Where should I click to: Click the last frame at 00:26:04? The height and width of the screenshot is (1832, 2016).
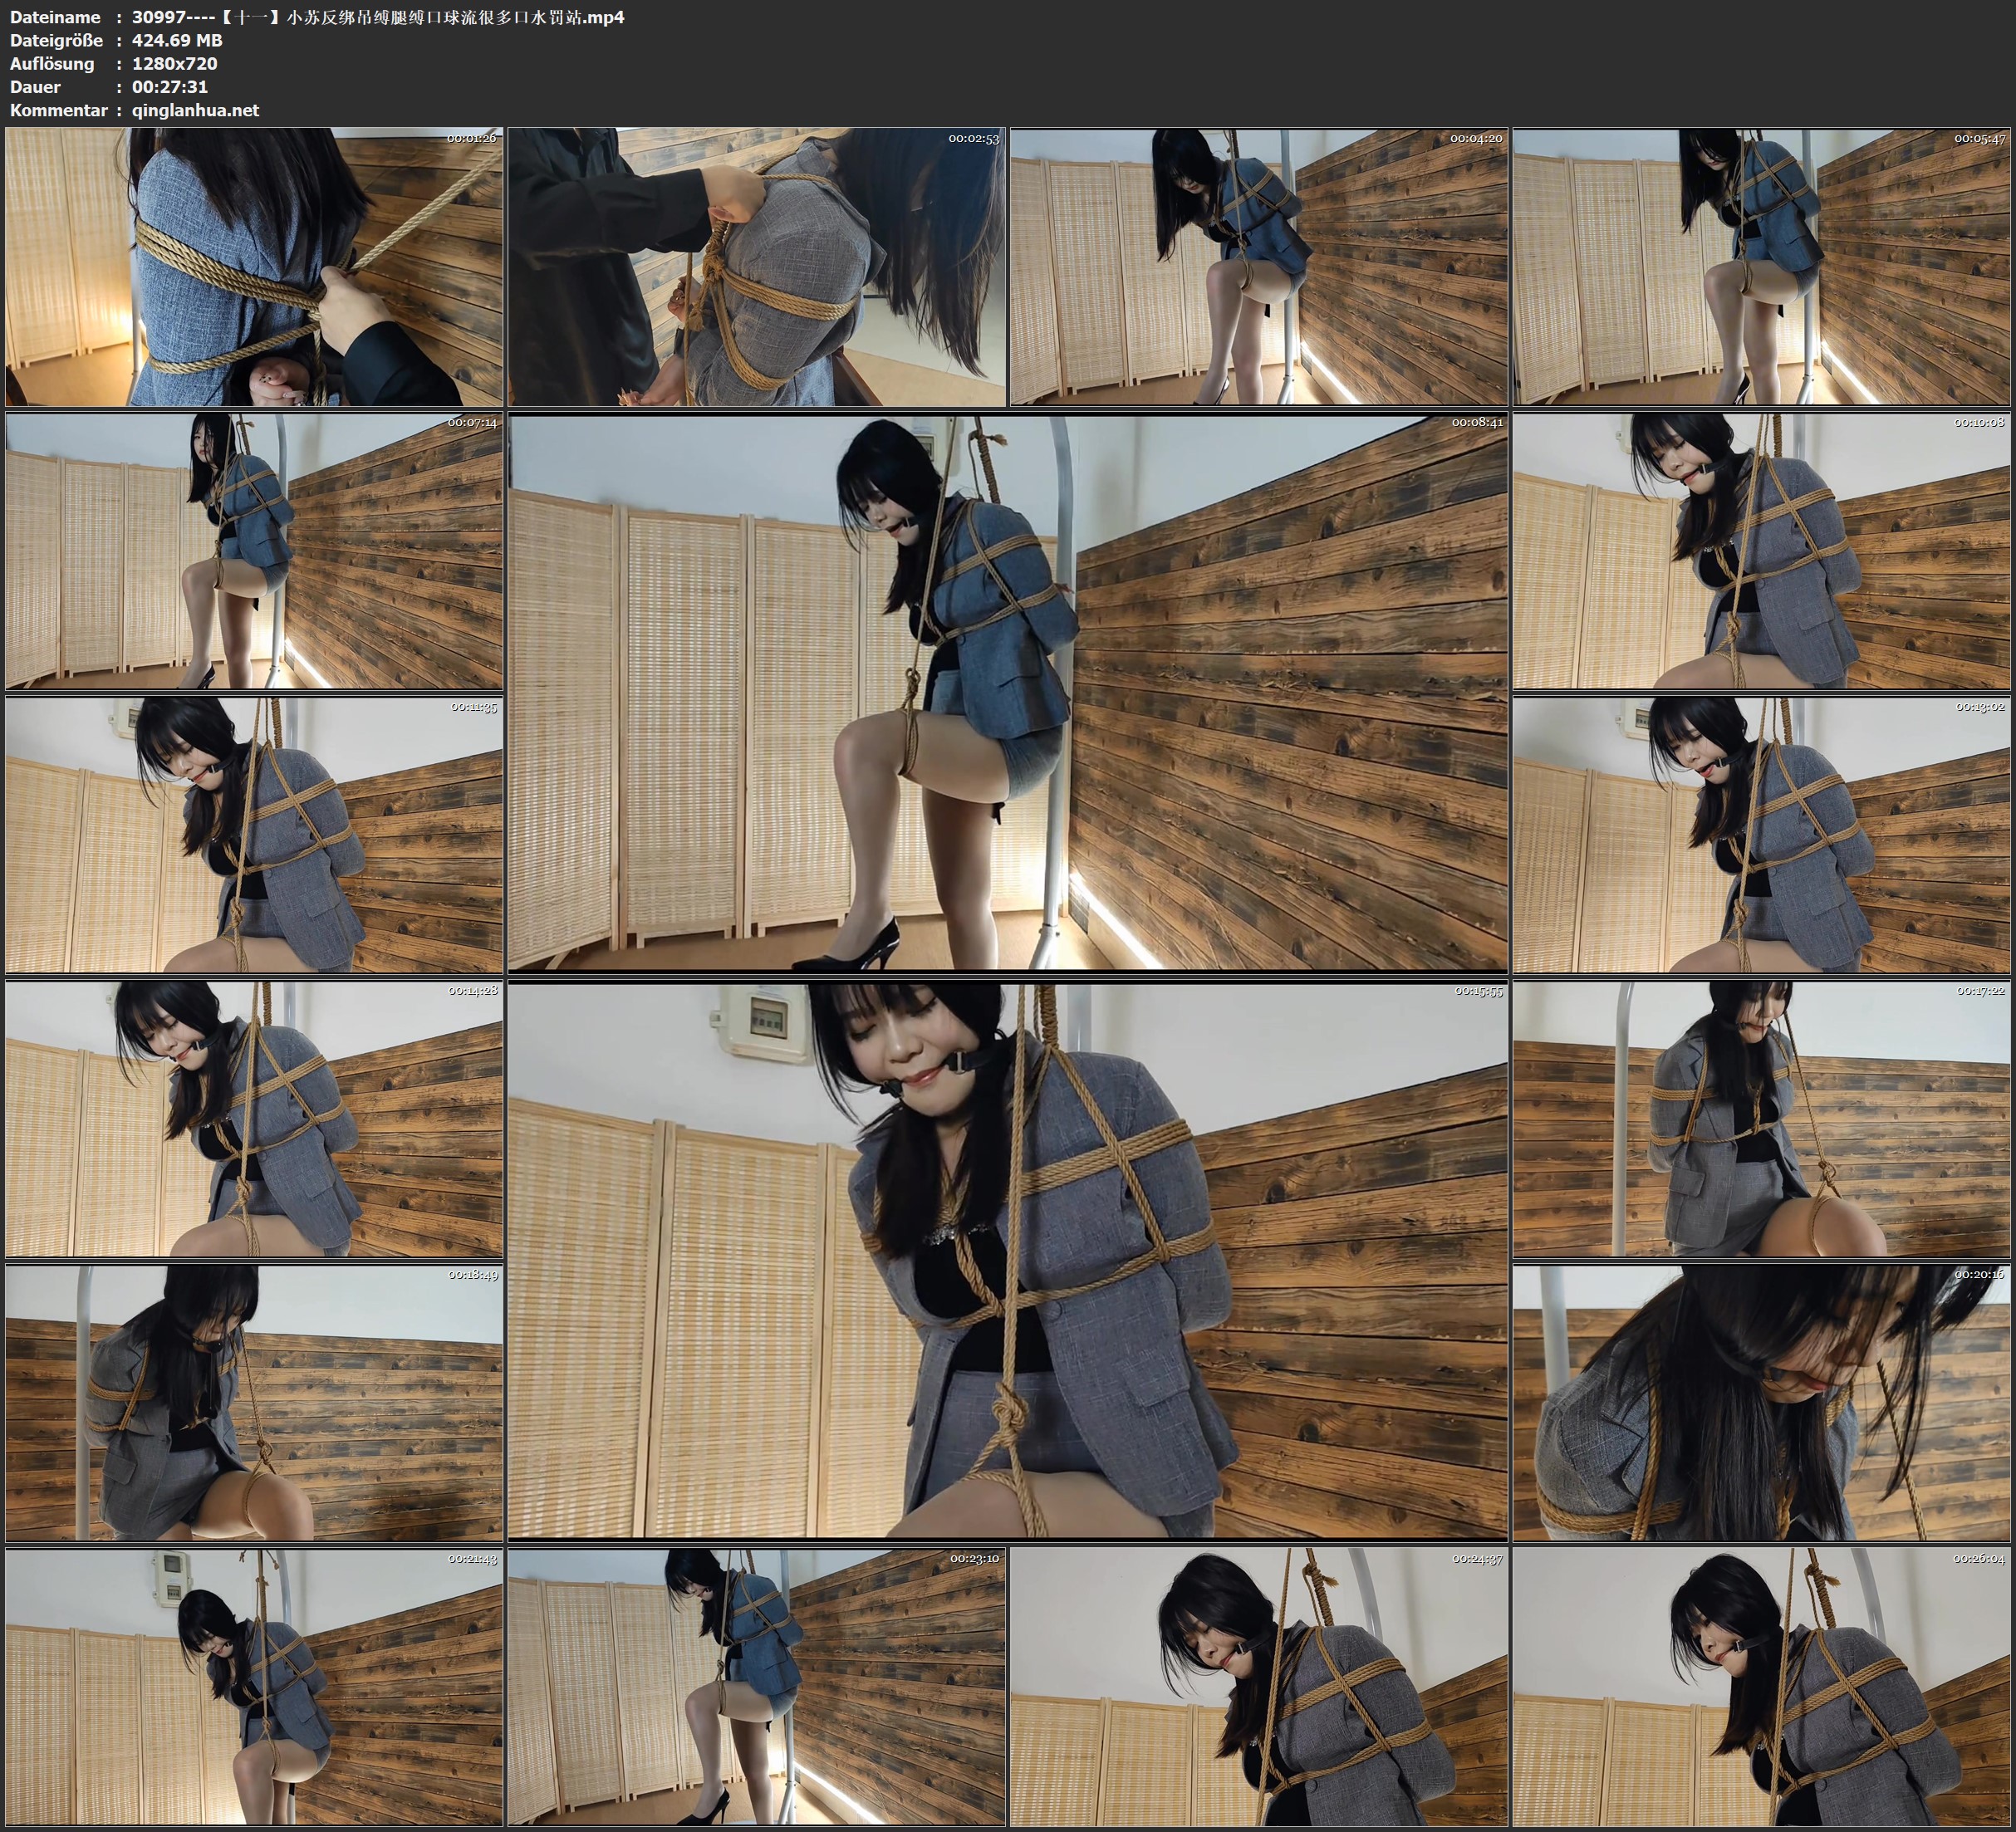pyautogui.click(x=1762, y=1687)
